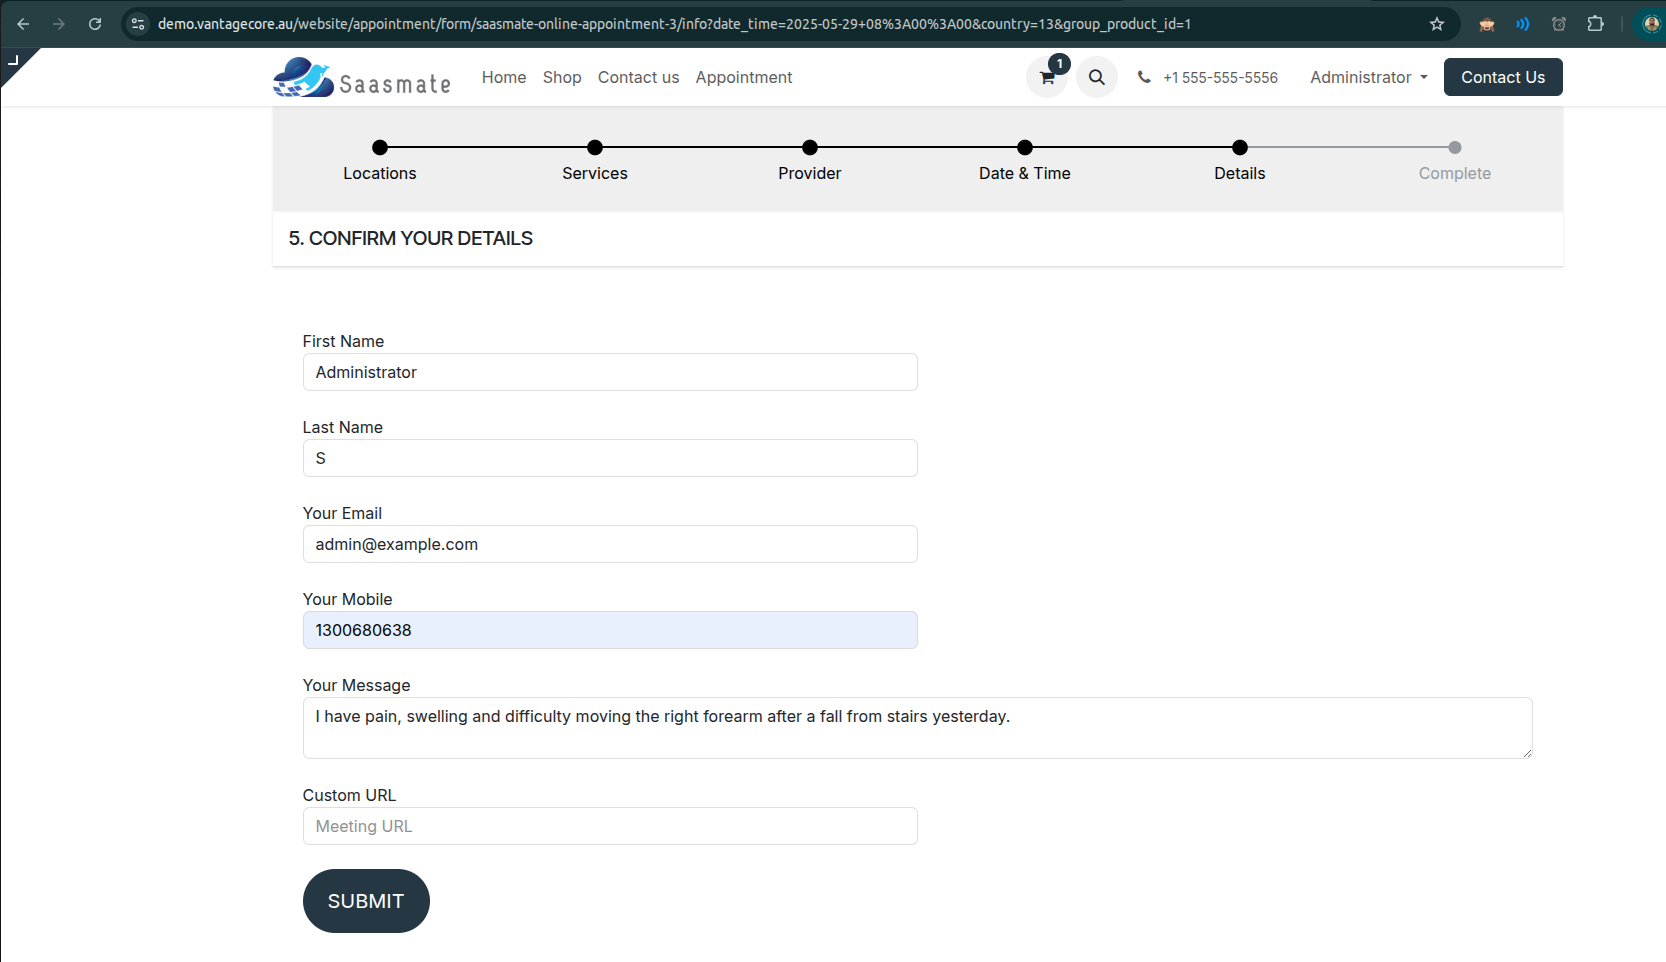The height and width of the screenshot is (962, 1666).
Task: Jump back to the Date & Time step
Action: point(1024,148)
